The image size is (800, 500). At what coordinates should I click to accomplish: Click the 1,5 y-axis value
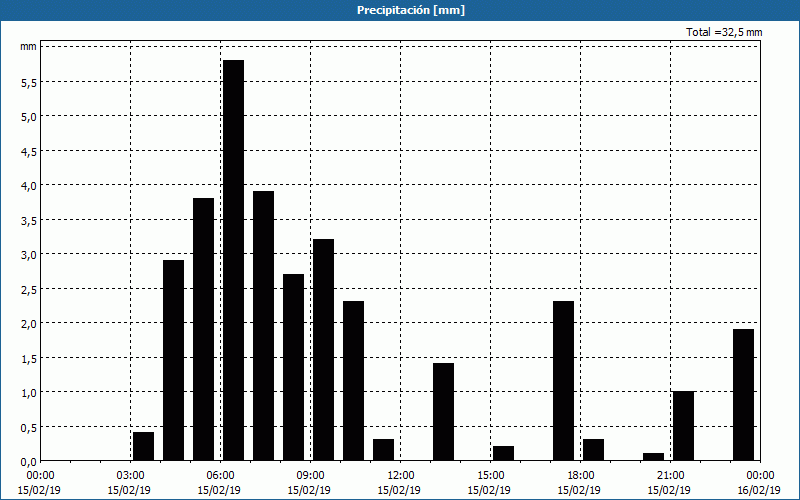[29, 357]
